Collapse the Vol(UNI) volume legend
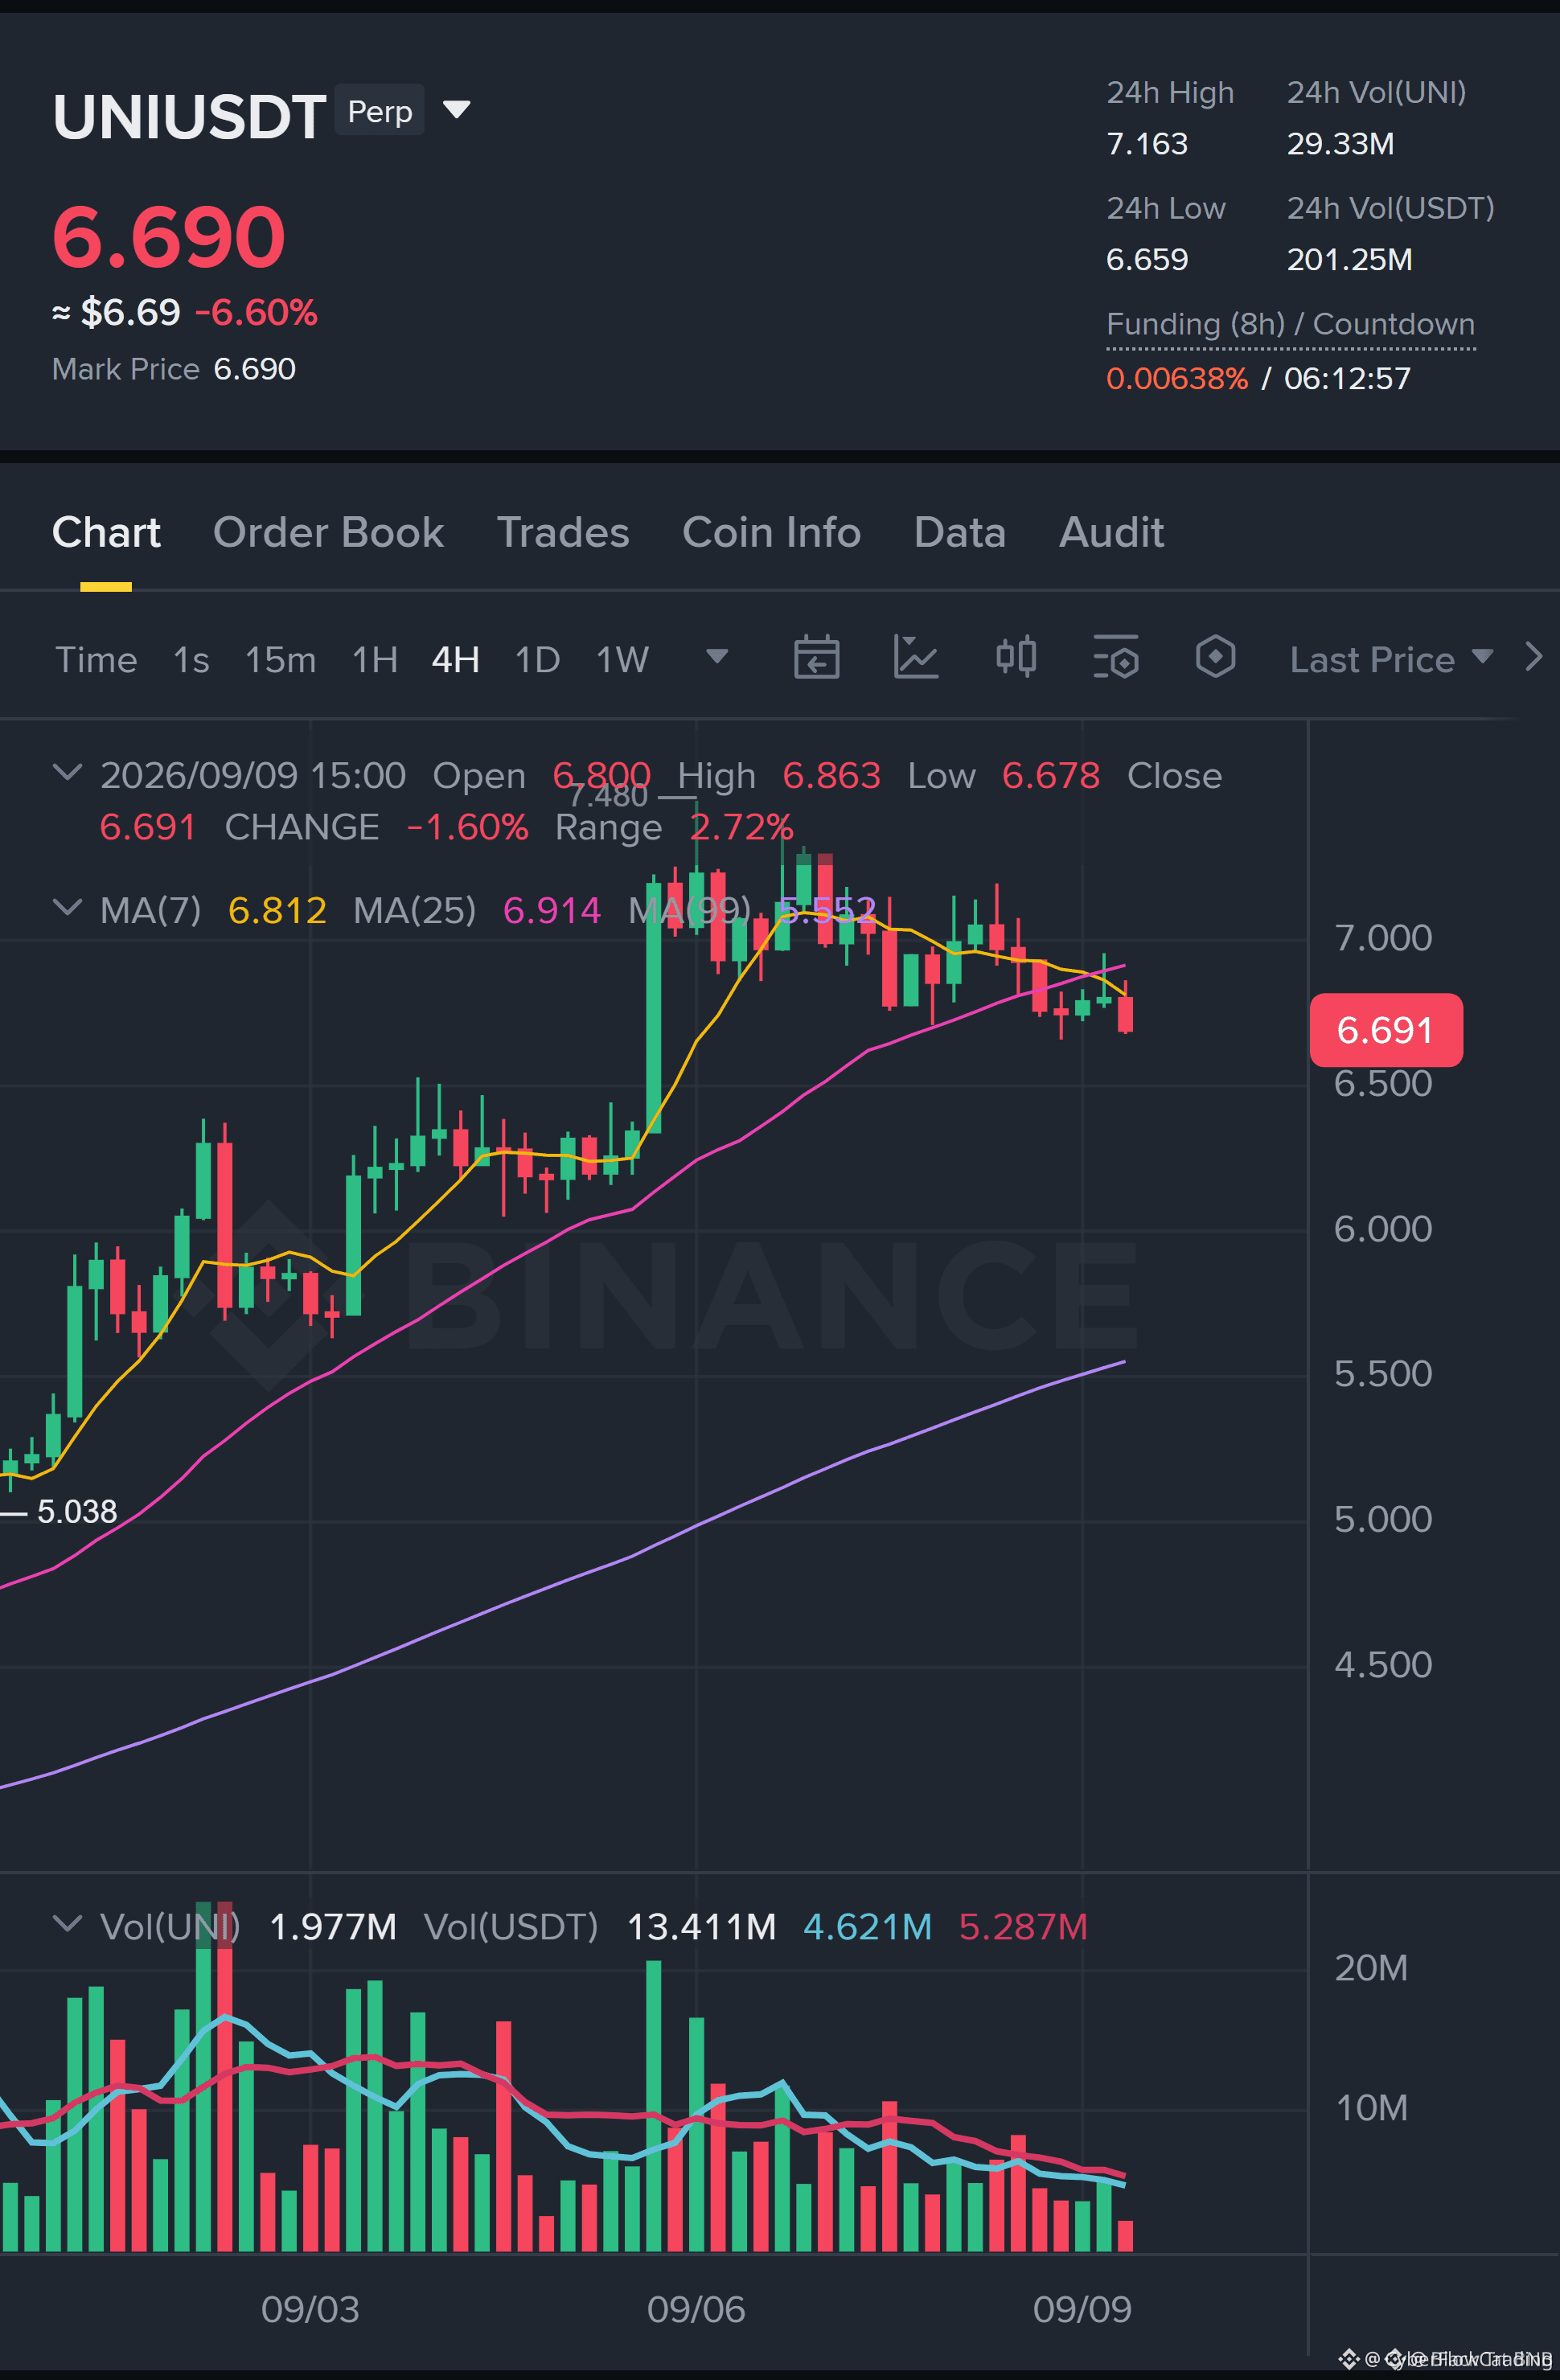Viewport: 1560px width, 2380px height. click(67, 1924)
